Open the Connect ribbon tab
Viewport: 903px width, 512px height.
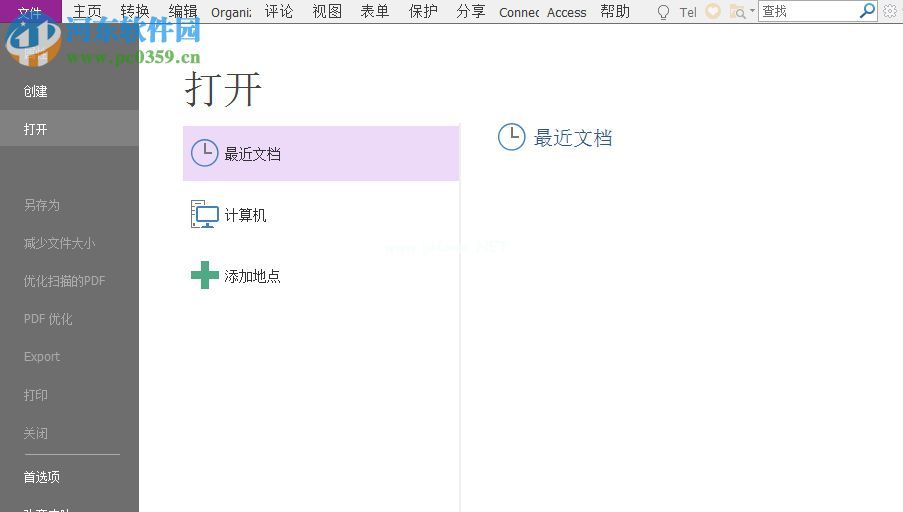[x=519, y=12]
